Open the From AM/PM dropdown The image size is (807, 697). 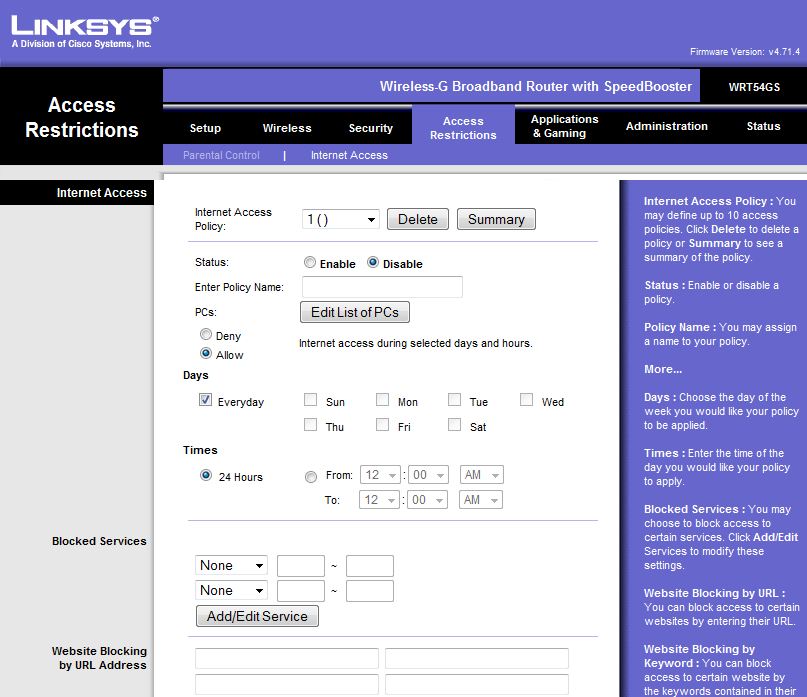coord(481,475)
